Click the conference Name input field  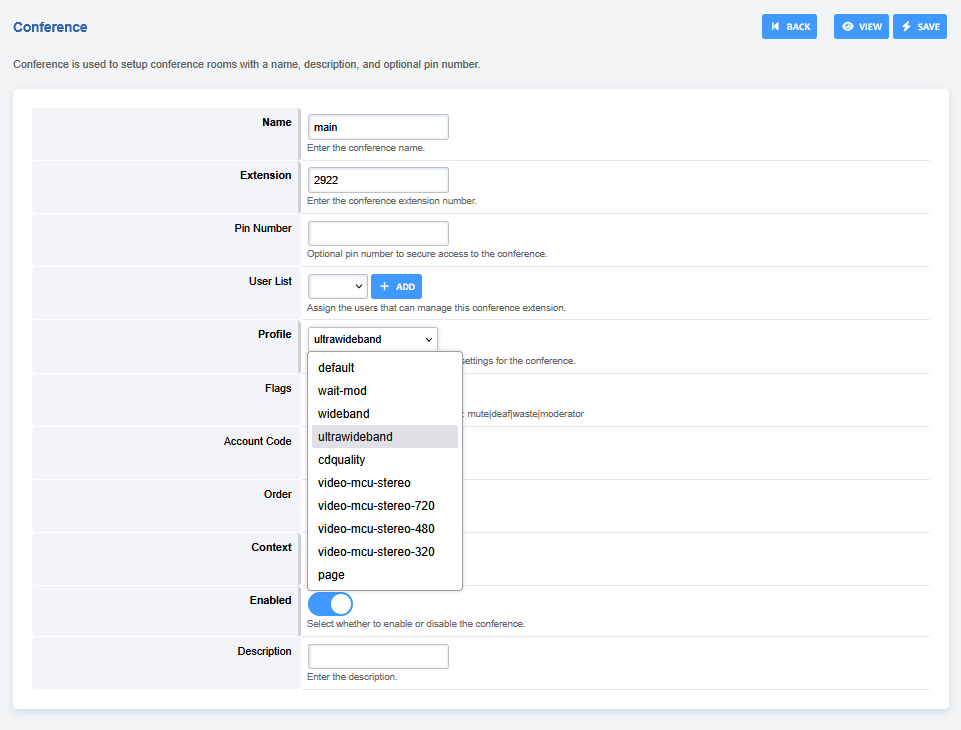(378, 127)
